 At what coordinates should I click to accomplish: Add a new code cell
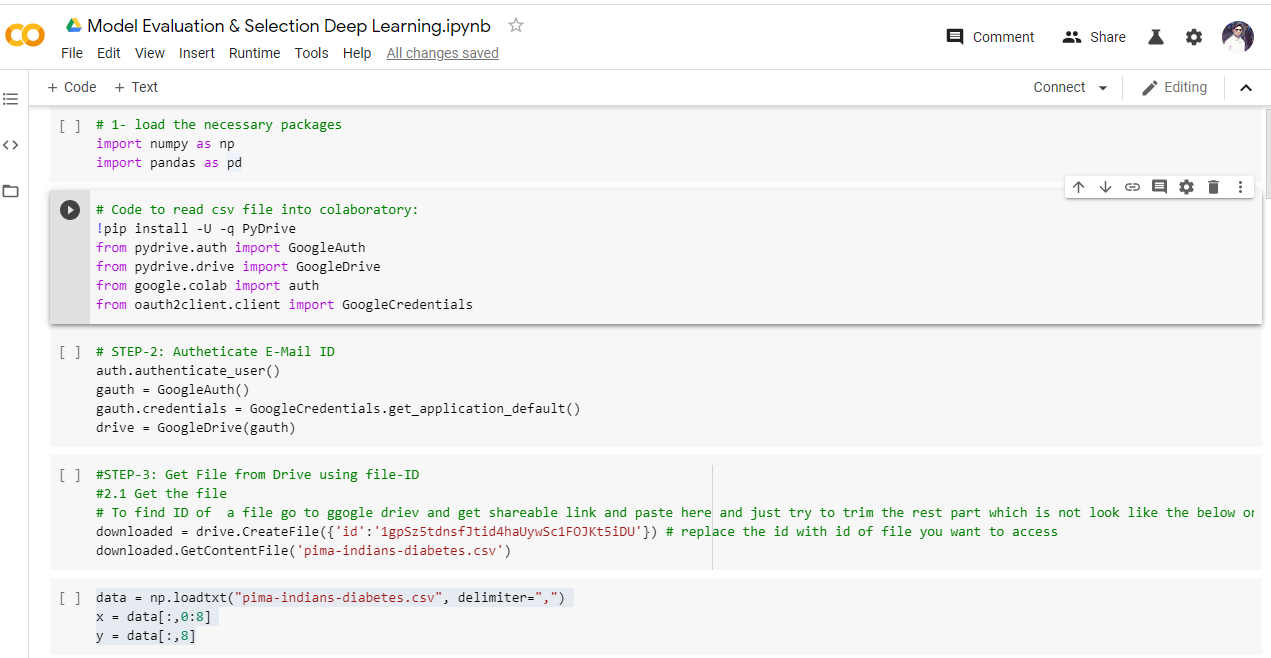click(71, 87)
